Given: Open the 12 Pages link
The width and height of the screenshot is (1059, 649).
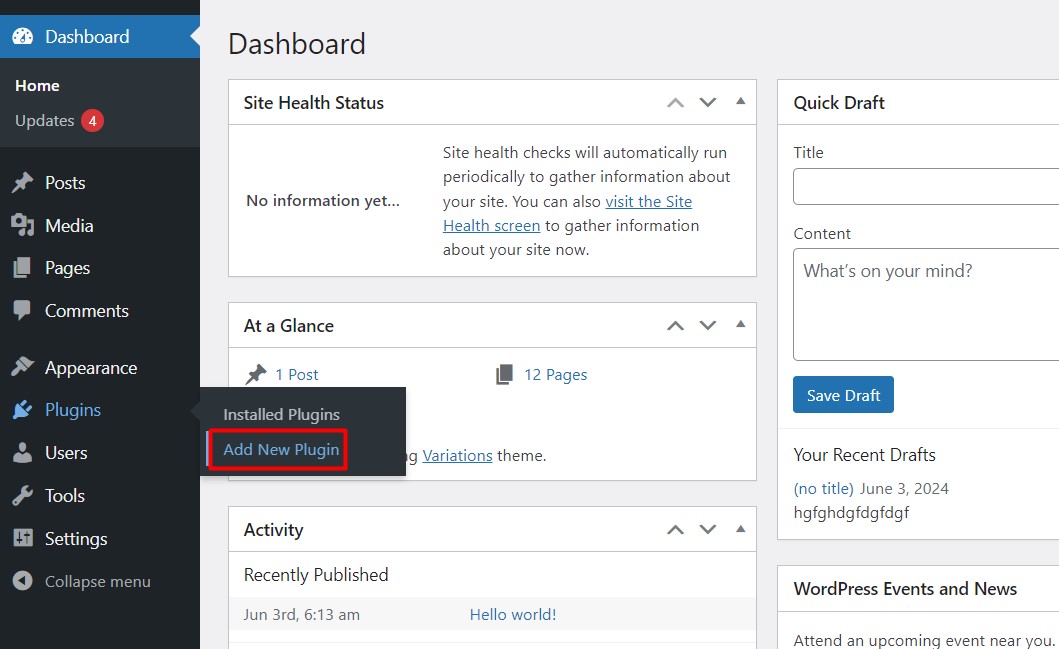Looking at the screenshot, I should (556, 374).
